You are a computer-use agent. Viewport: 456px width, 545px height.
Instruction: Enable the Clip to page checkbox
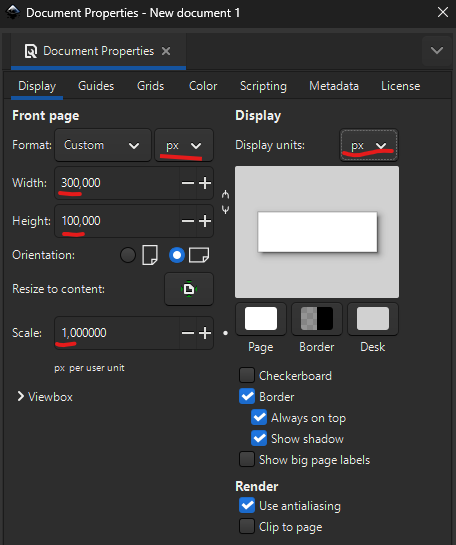click(247, 527)
